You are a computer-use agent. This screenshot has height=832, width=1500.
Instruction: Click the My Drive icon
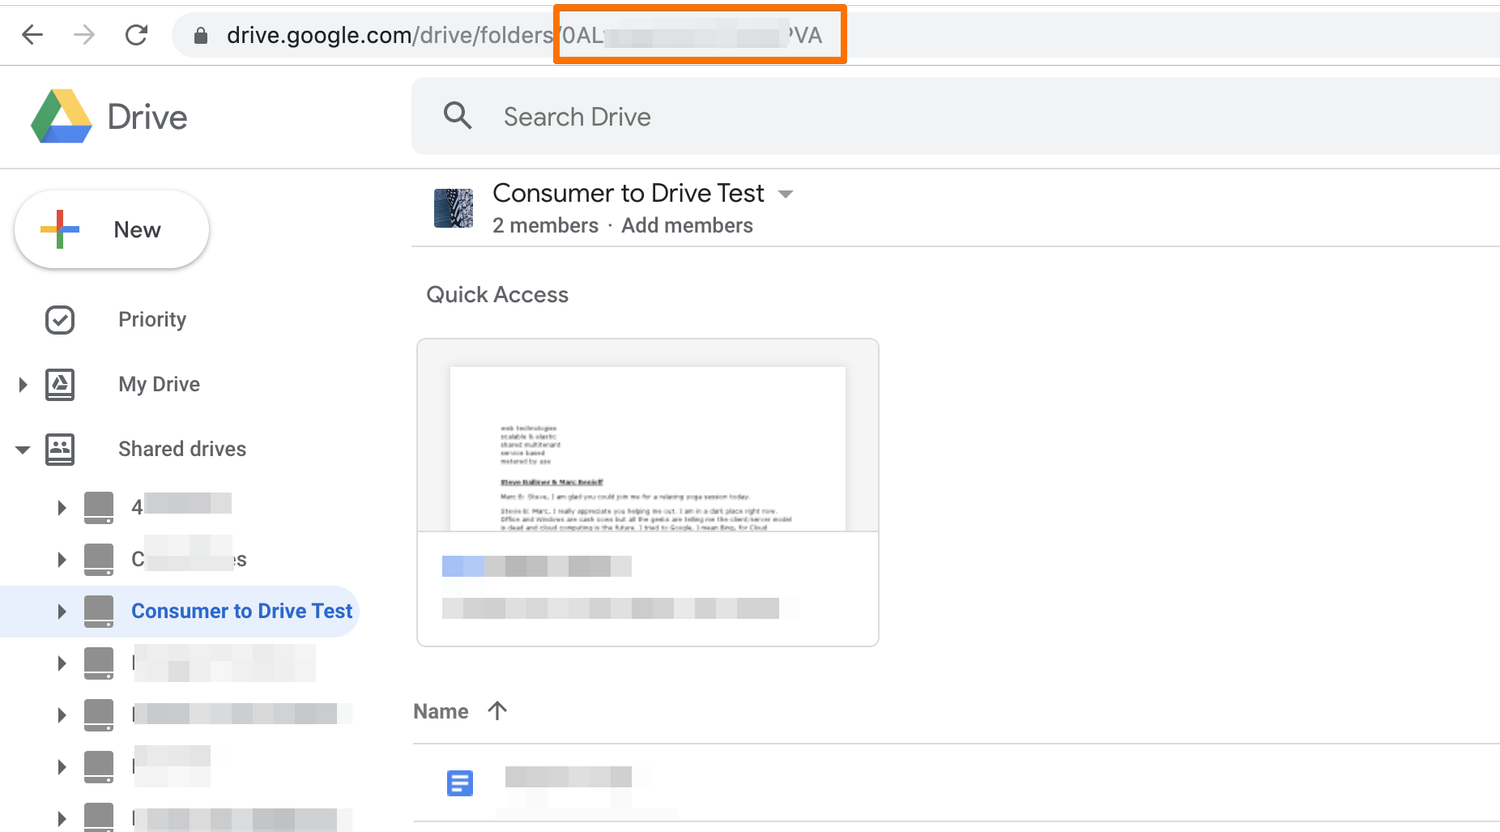coord(60,384)
